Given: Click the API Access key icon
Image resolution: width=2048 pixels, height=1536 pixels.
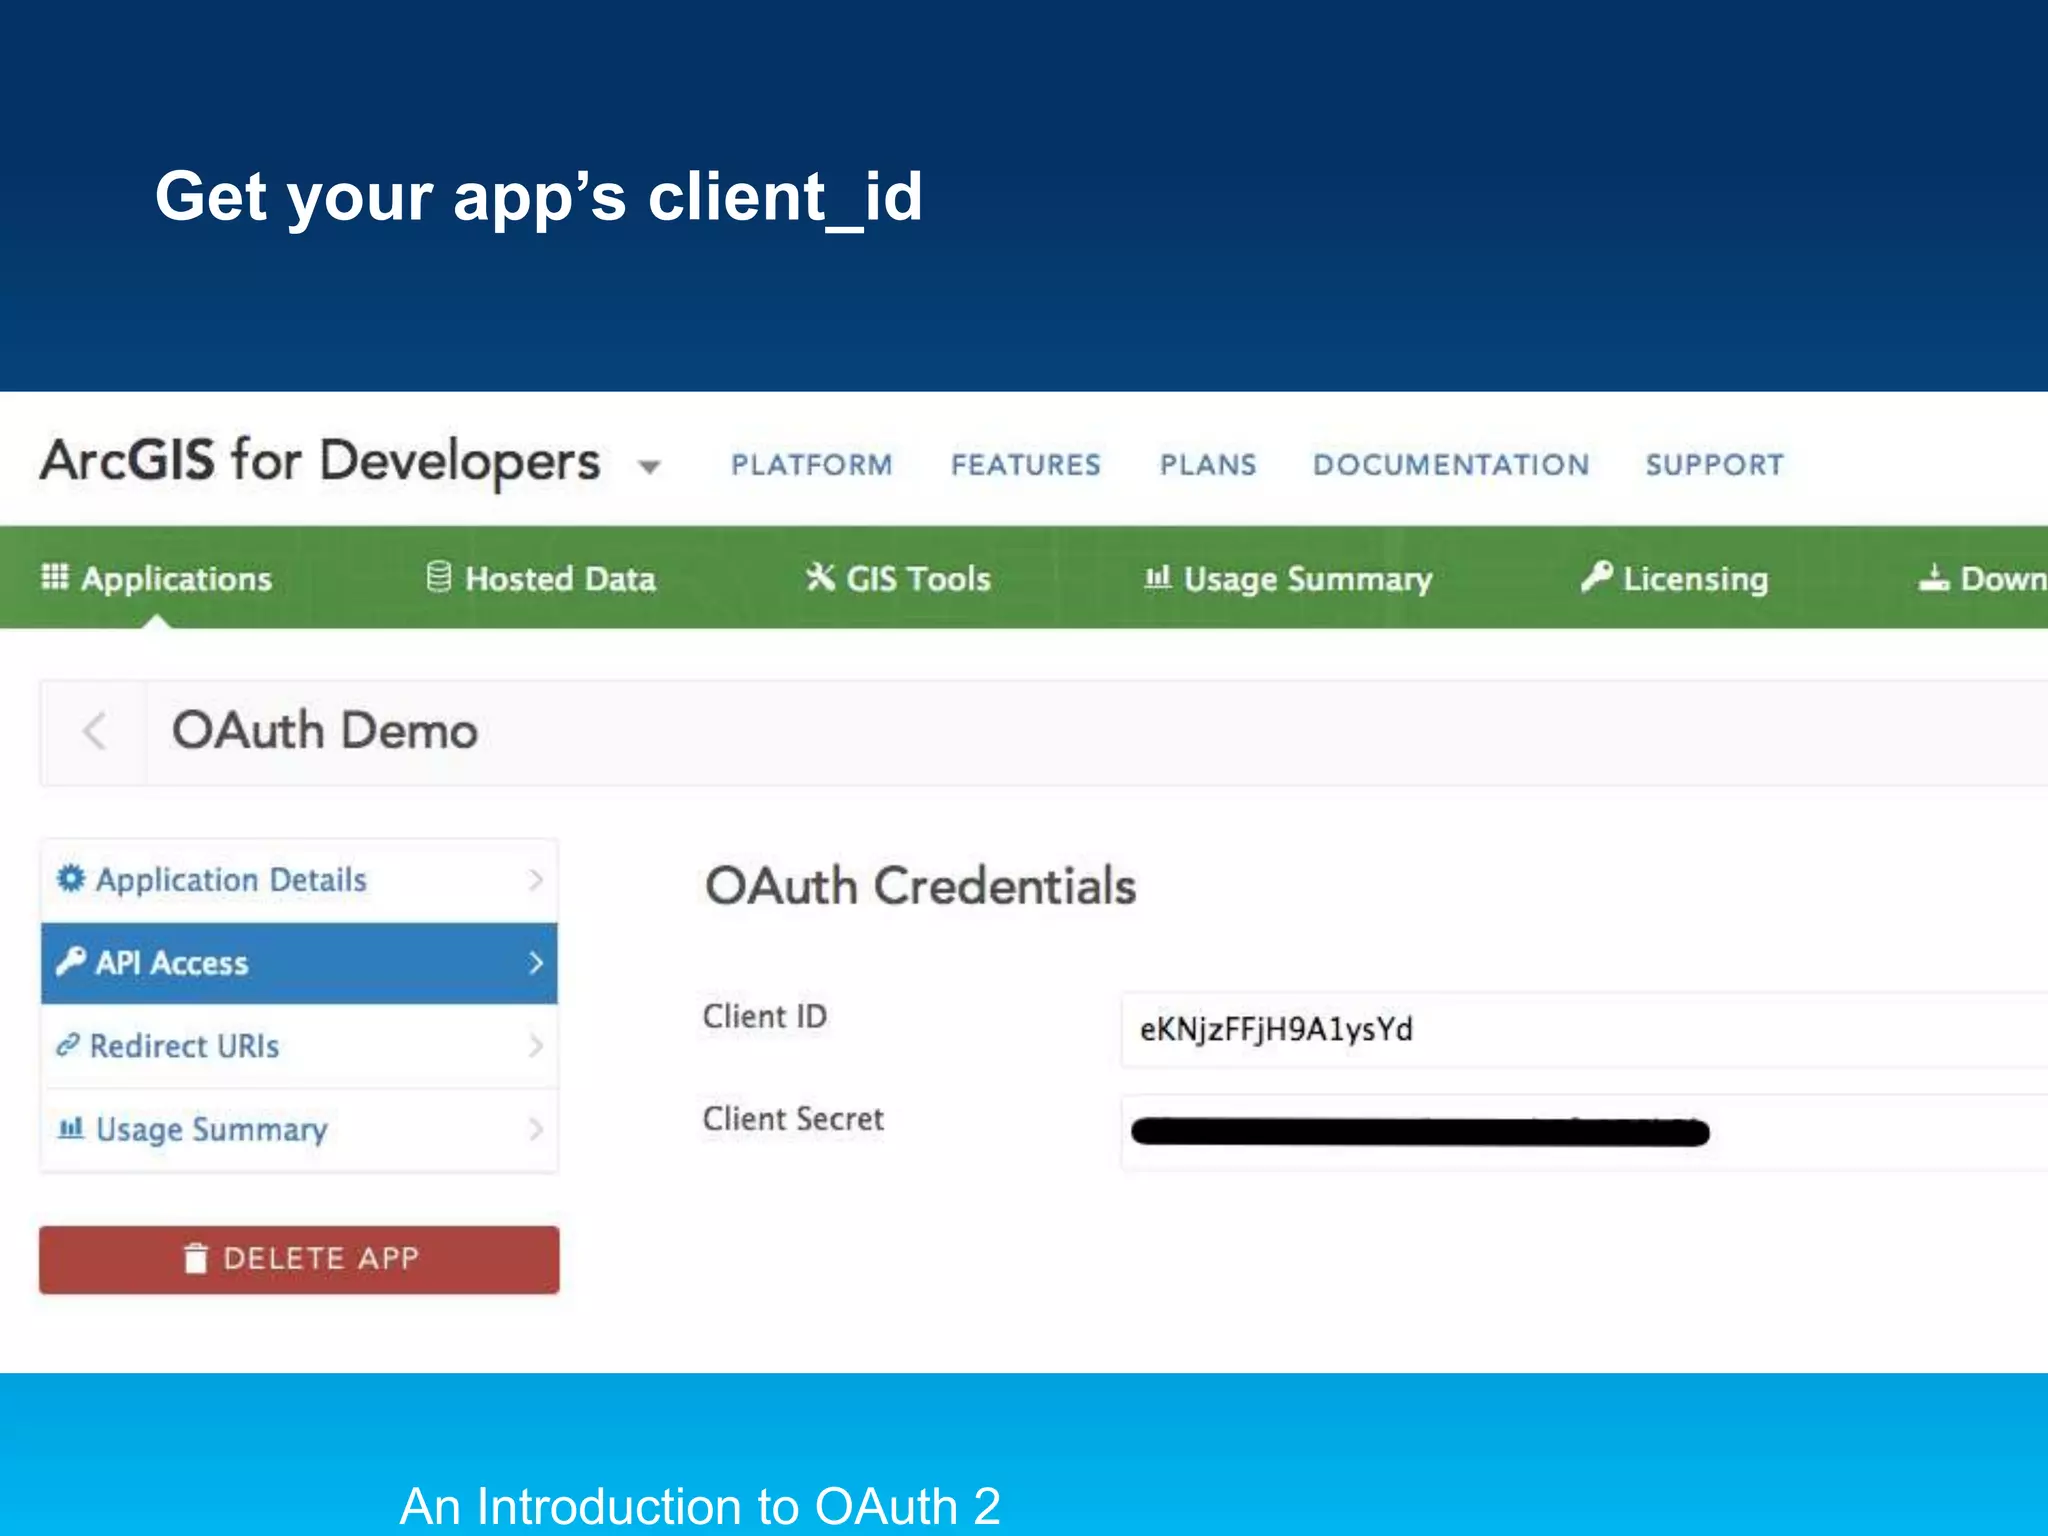Looking at the screenshot, I should 71,961.
